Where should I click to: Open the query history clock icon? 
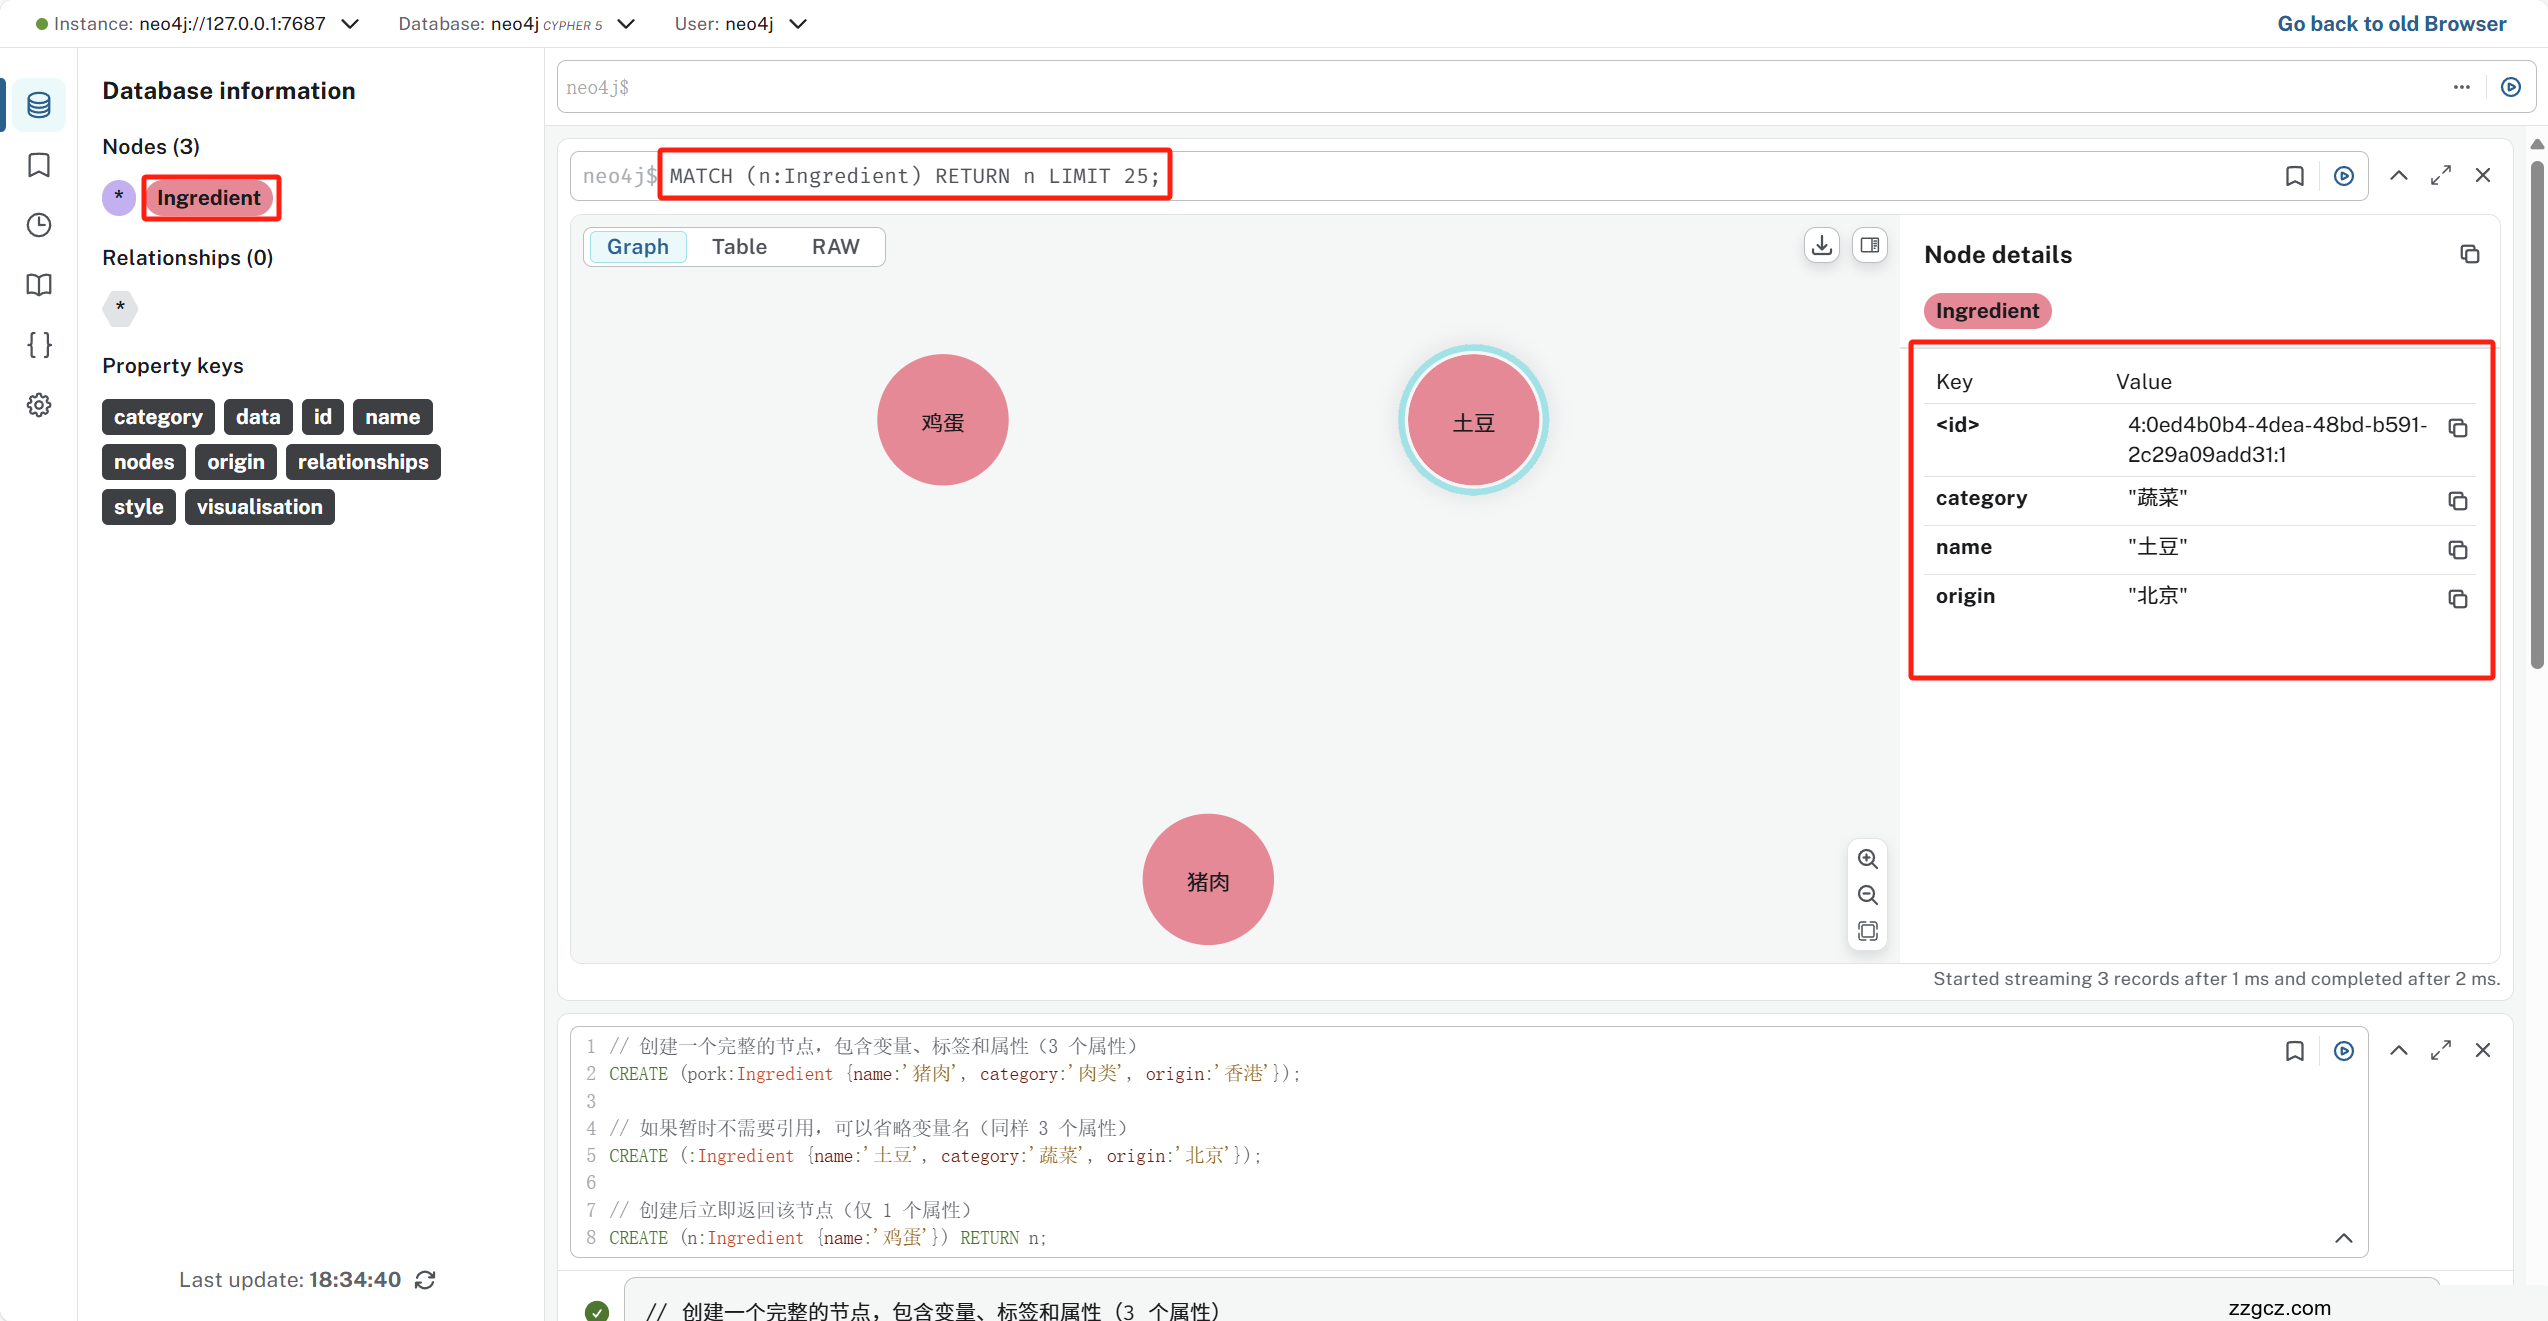tap(39, 225)
